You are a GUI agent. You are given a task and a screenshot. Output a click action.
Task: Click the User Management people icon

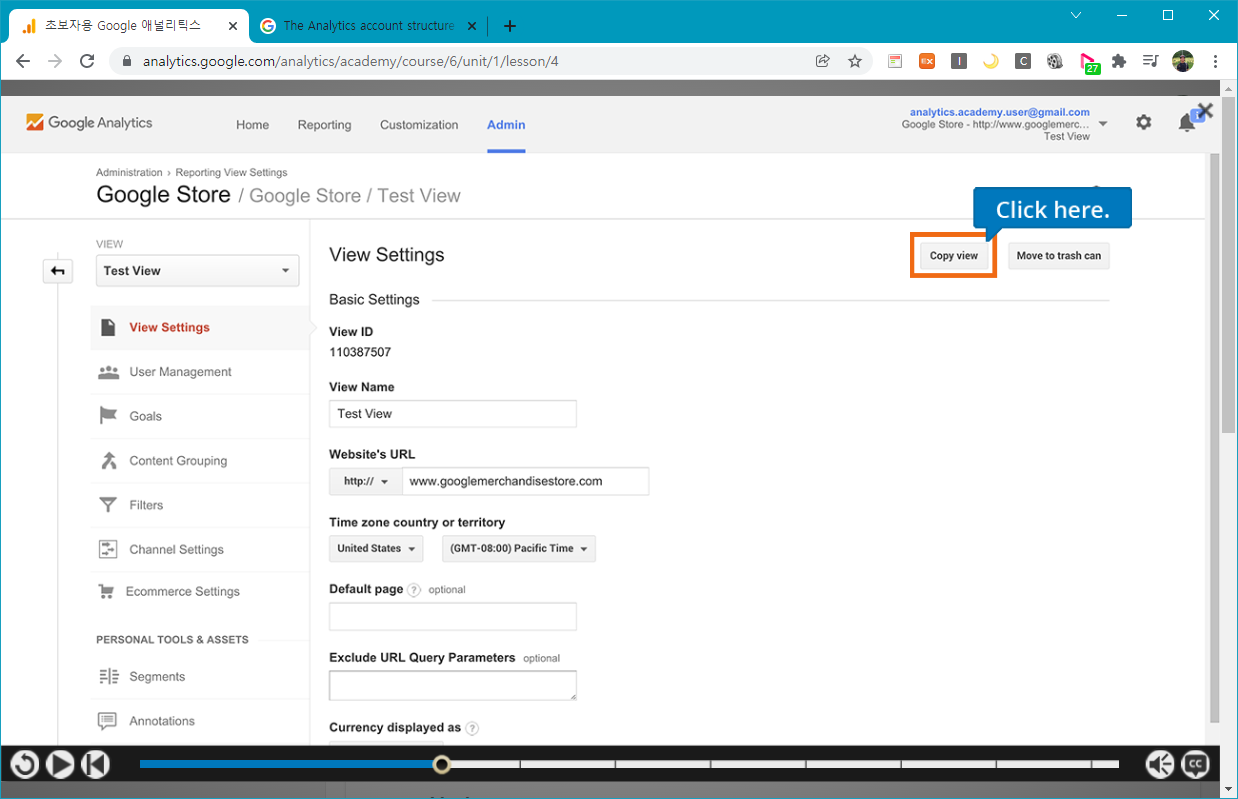(x=108, y=372)
